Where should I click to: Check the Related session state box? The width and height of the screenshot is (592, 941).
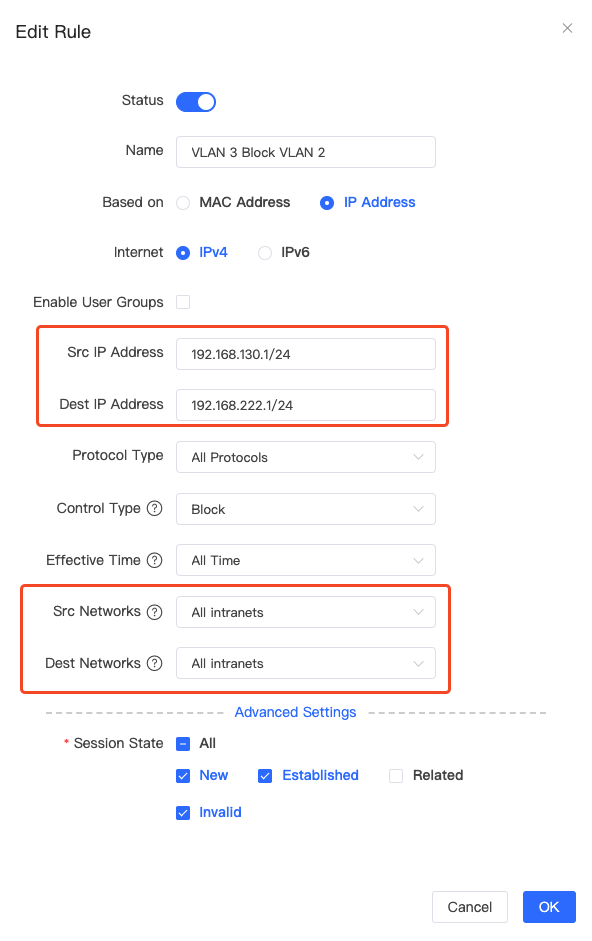(396, 776)
